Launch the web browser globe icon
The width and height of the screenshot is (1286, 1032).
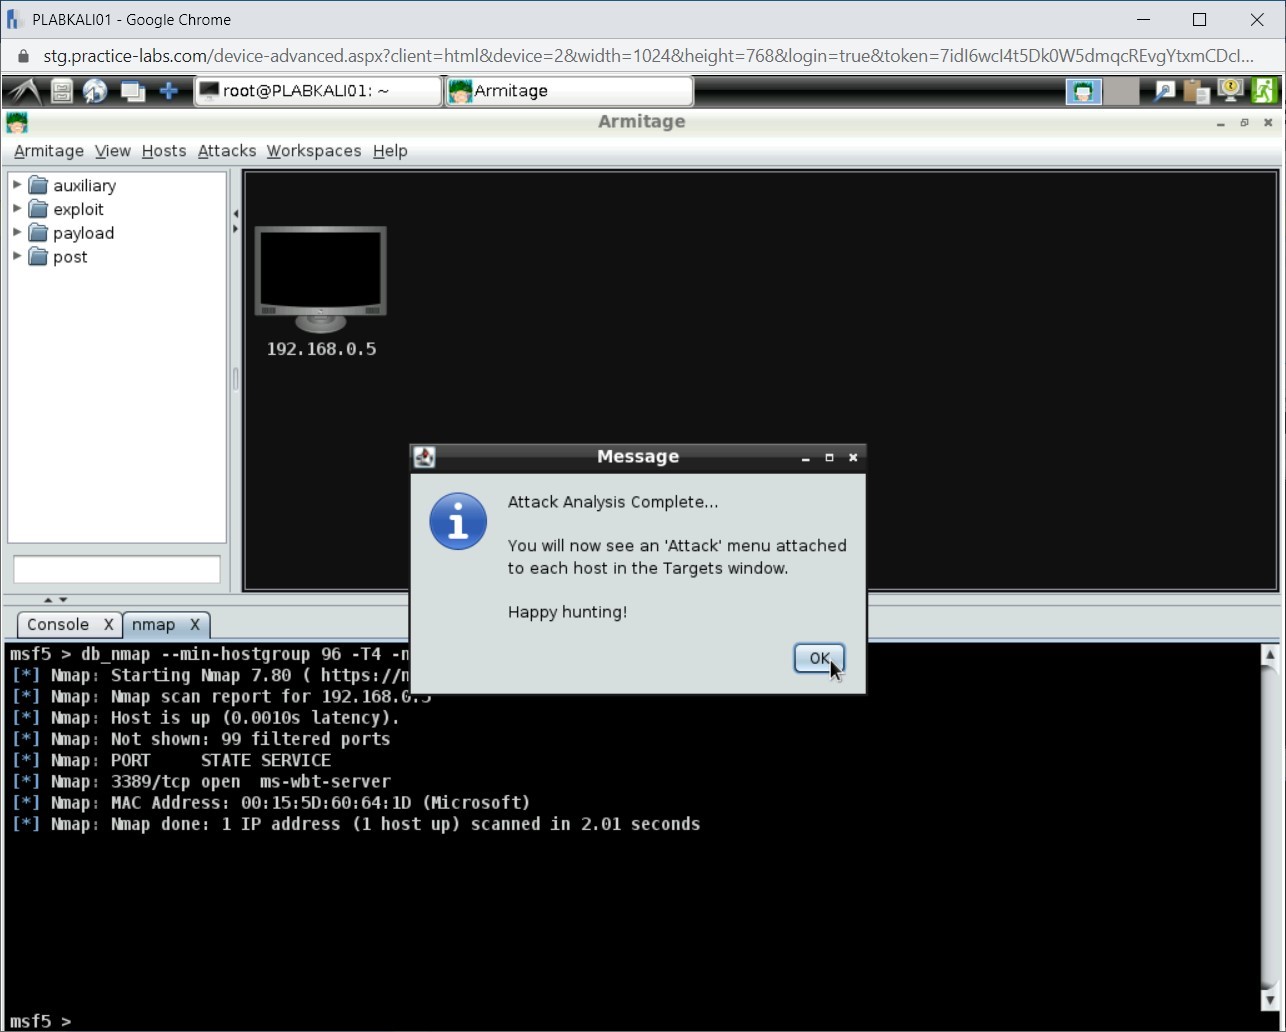(x=96, y=91)
